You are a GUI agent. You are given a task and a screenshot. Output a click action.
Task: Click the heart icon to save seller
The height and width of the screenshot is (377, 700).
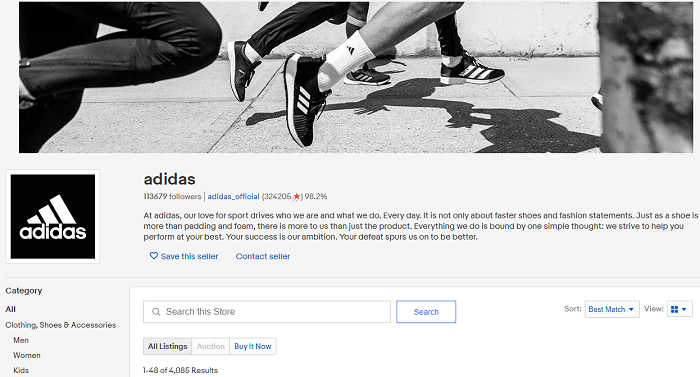(154, 256)
